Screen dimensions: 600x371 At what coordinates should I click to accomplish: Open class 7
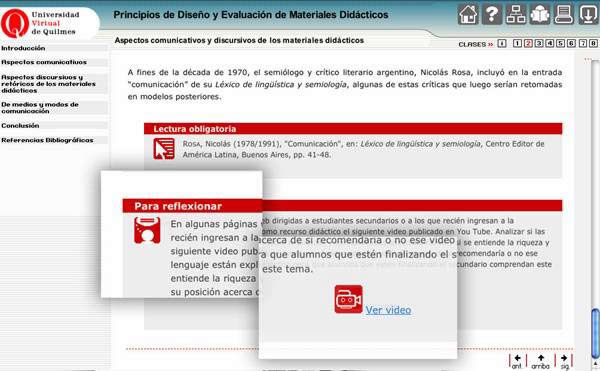582,43
